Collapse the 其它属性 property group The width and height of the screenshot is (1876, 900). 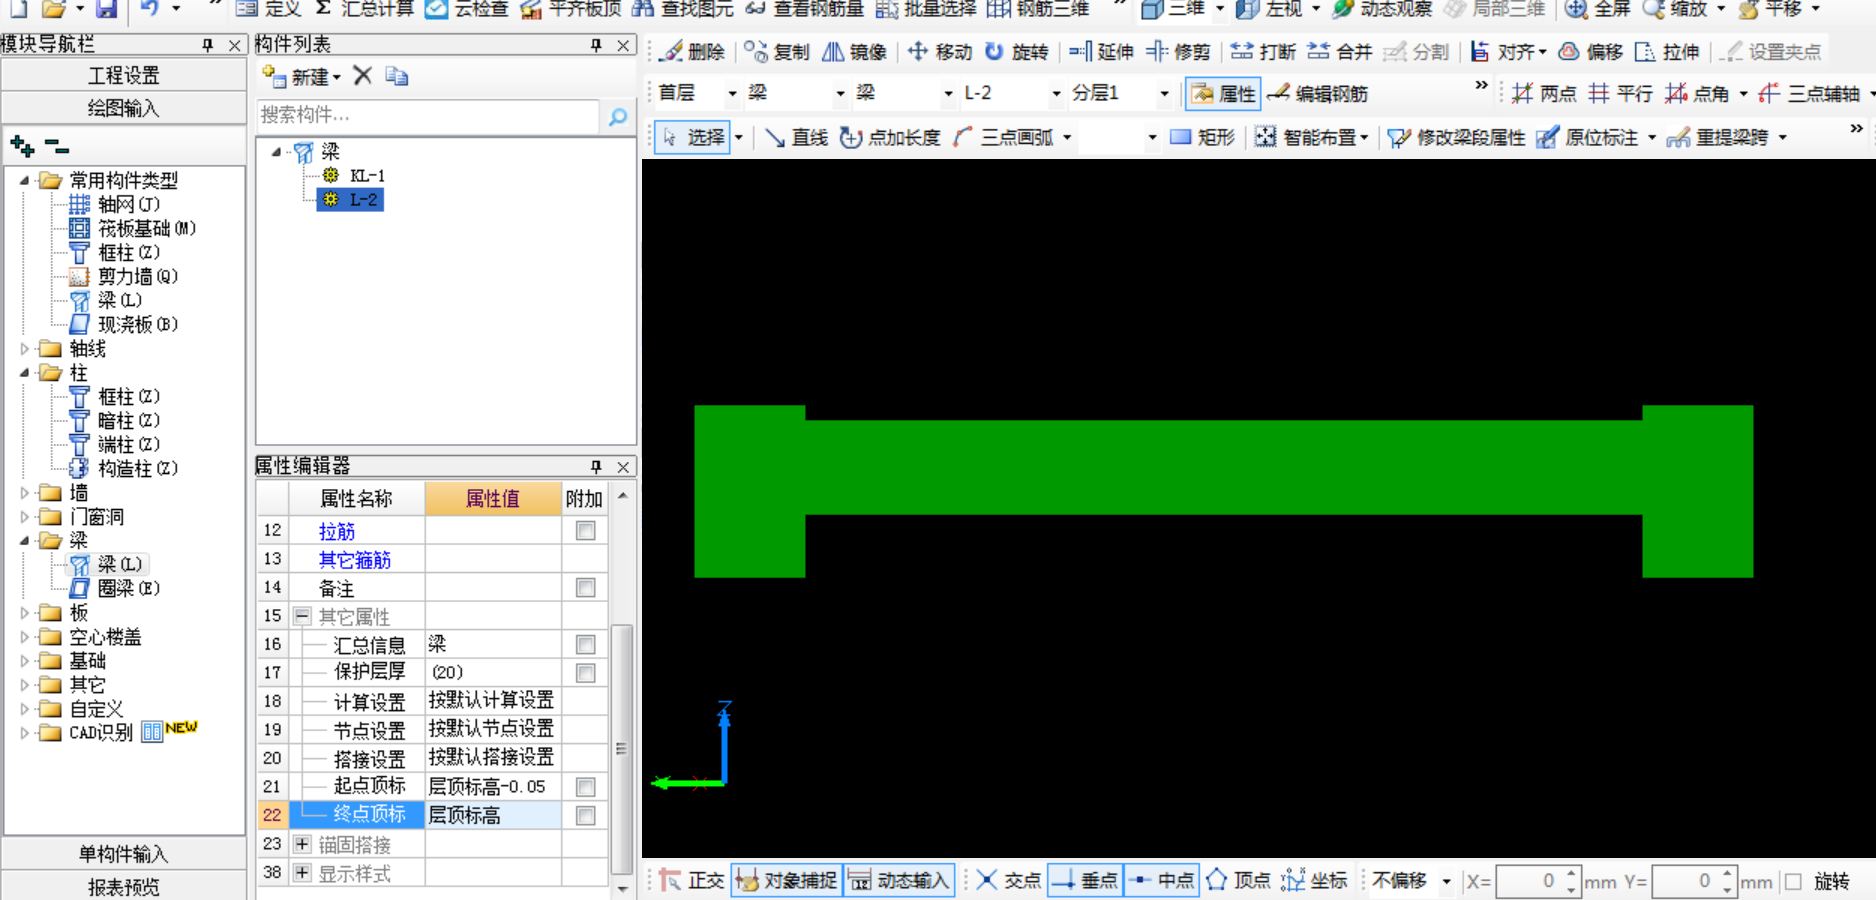(x=302, y=616)
